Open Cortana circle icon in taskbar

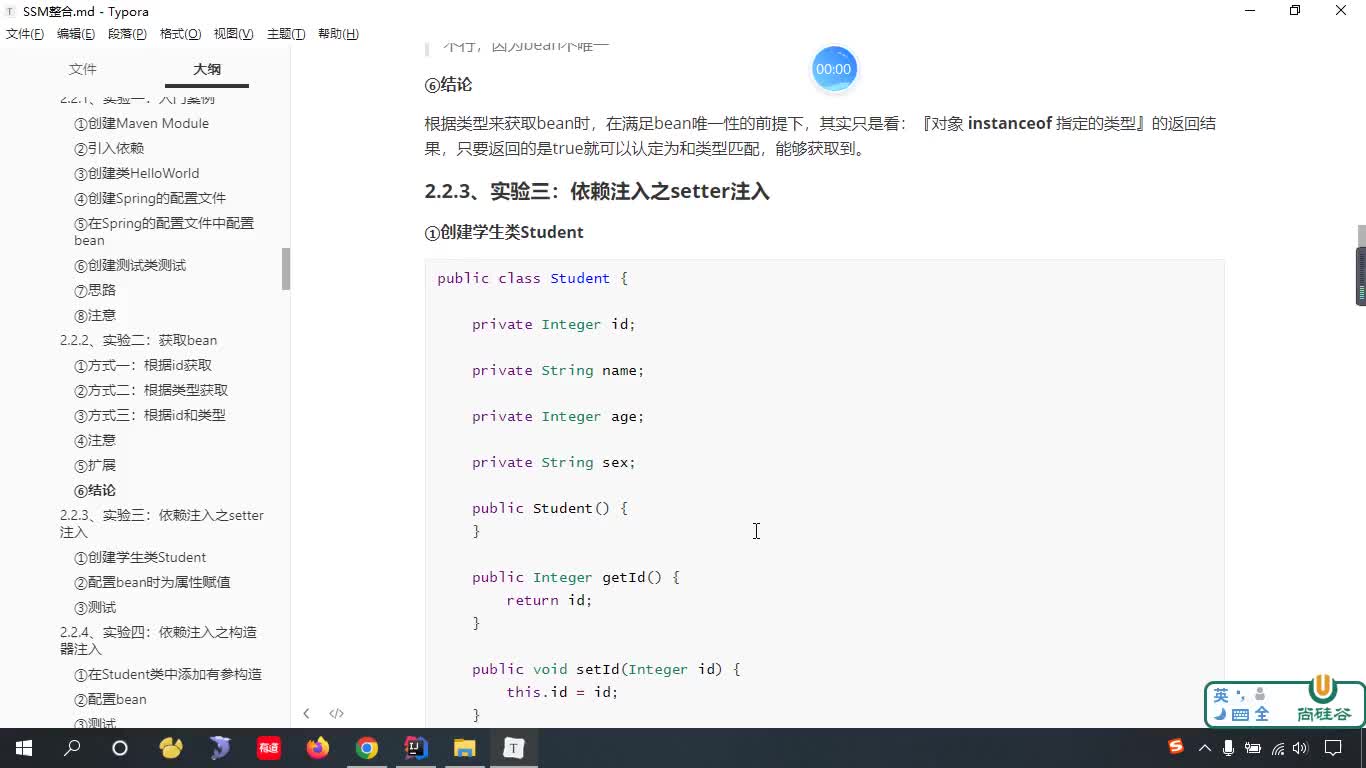click(120, 748)
